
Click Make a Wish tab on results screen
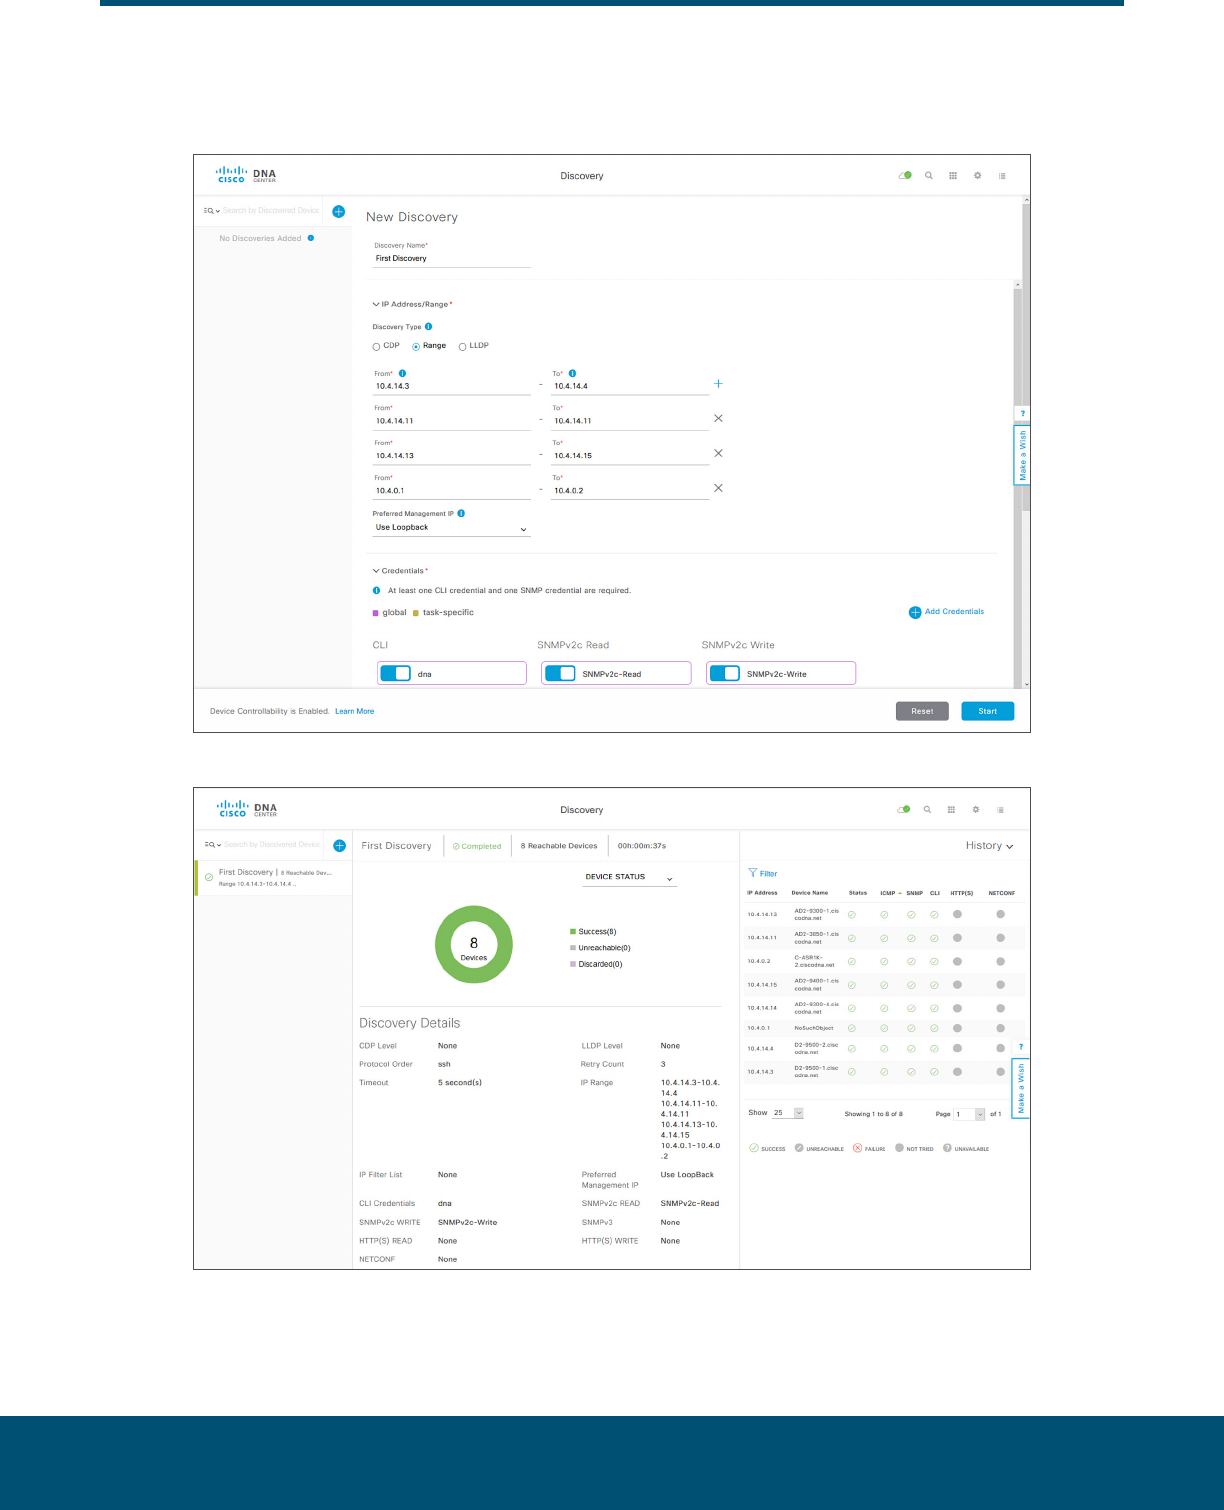tap(1021, 1088)
